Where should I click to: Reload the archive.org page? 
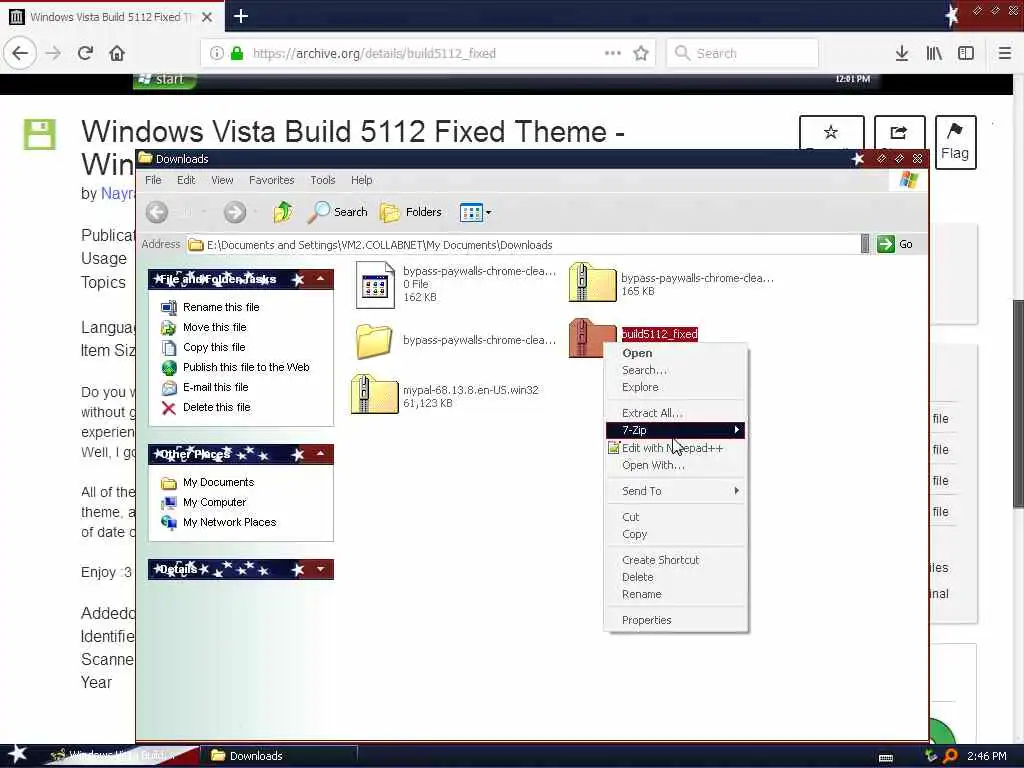86,53
